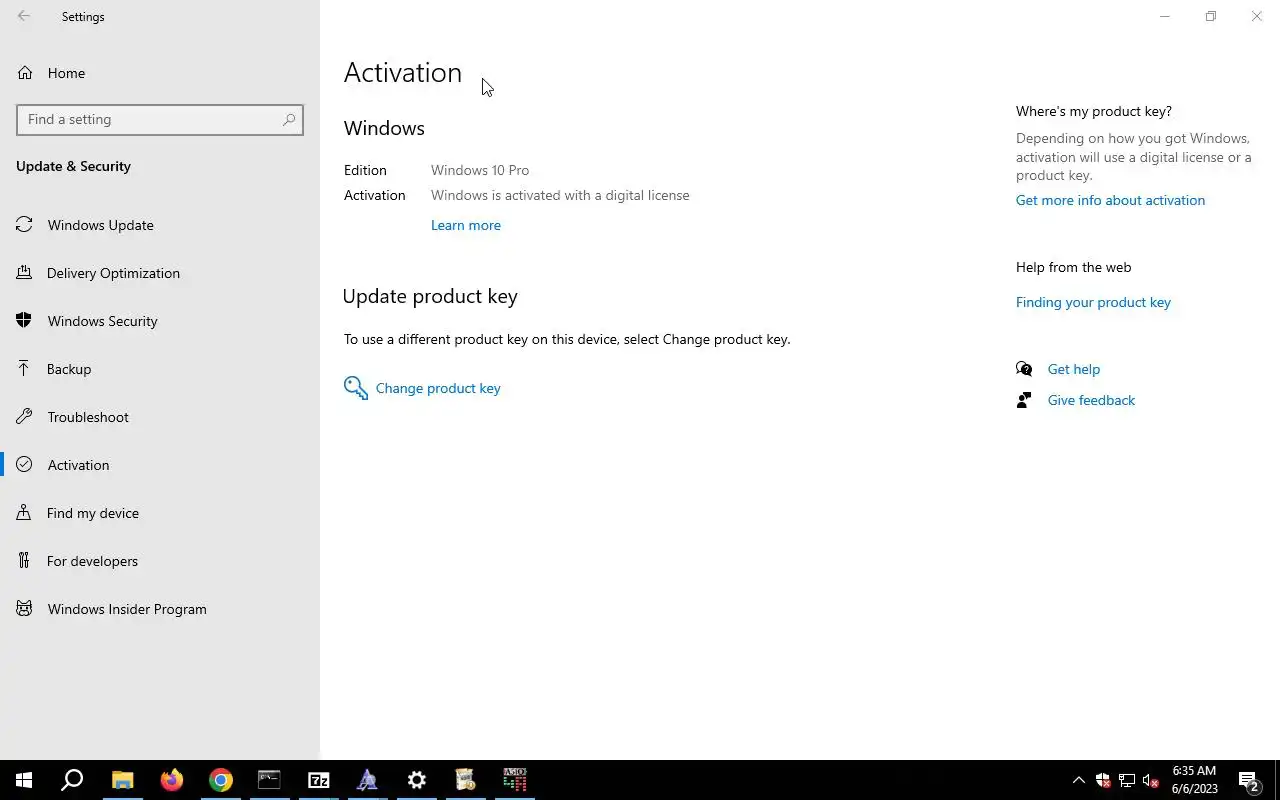Image resolution: width=1280 pixels, height=800 pixels.
Task: Select Activation in the sidebar
Action: coord(160,465)
